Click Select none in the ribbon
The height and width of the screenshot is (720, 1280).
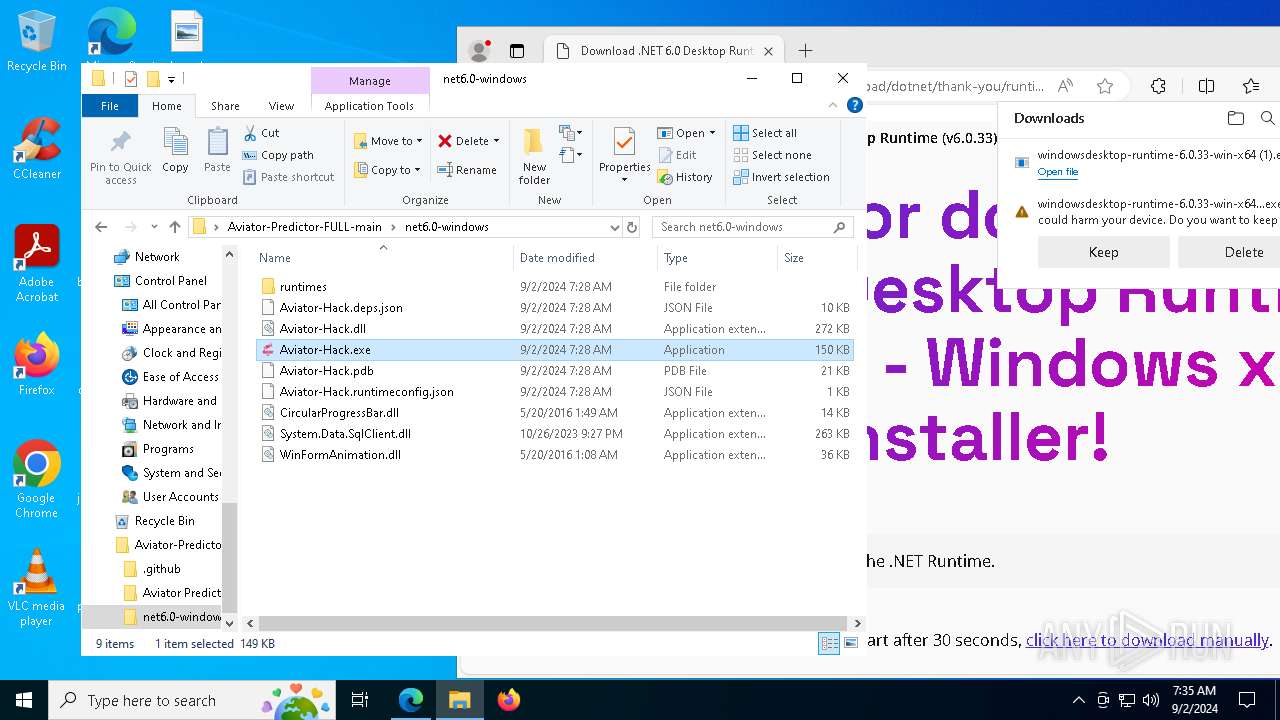772,155
